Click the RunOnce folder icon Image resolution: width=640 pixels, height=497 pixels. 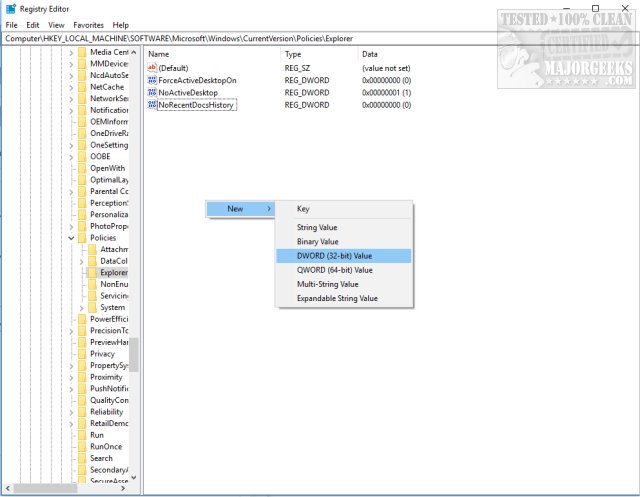point(82,446)
